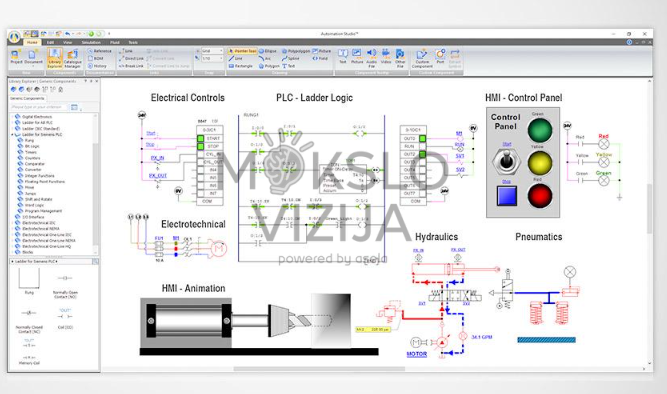The width and height of the screenshot is (667, 394).
Task: Select the Rung component thumbnail
Action: [29, 282]
